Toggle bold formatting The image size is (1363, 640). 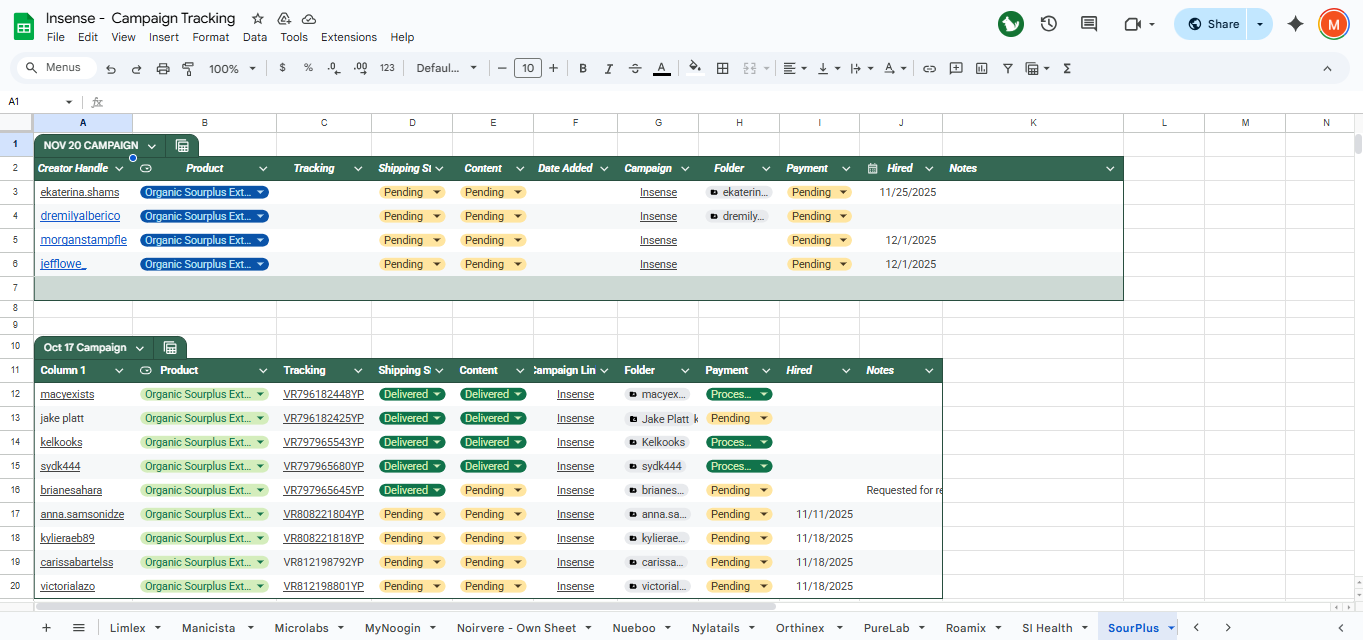(x=583, y=68)
